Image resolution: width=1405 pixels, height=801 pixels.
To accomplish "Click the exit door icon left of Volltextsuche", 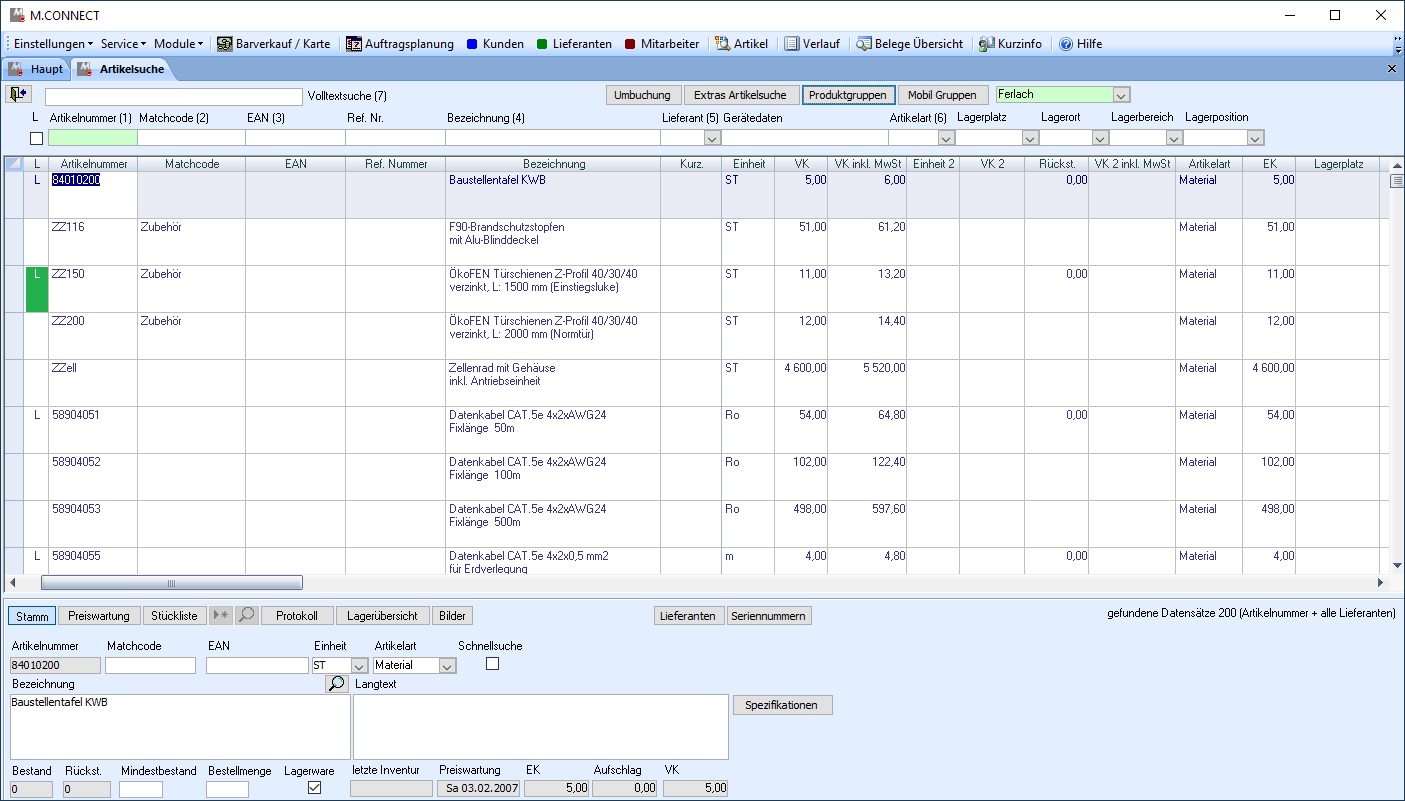I will click(x=18, y=94).
